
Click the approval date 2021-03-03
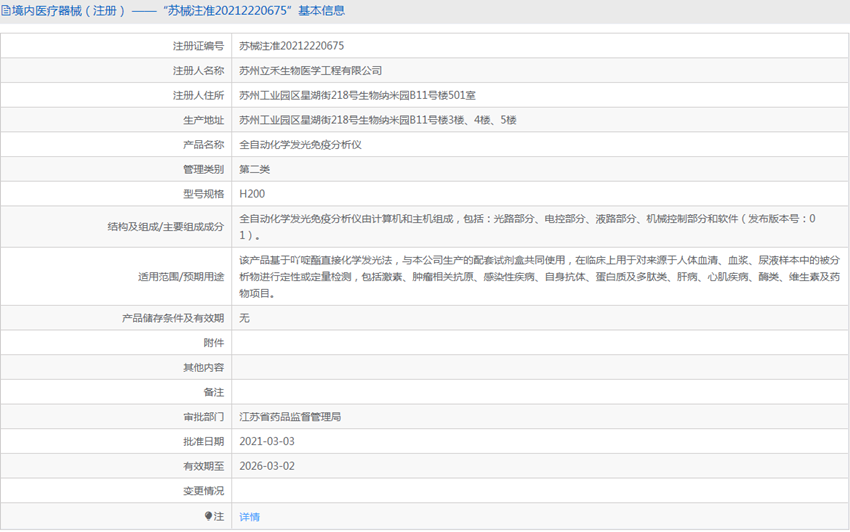(x=267, y=441)
